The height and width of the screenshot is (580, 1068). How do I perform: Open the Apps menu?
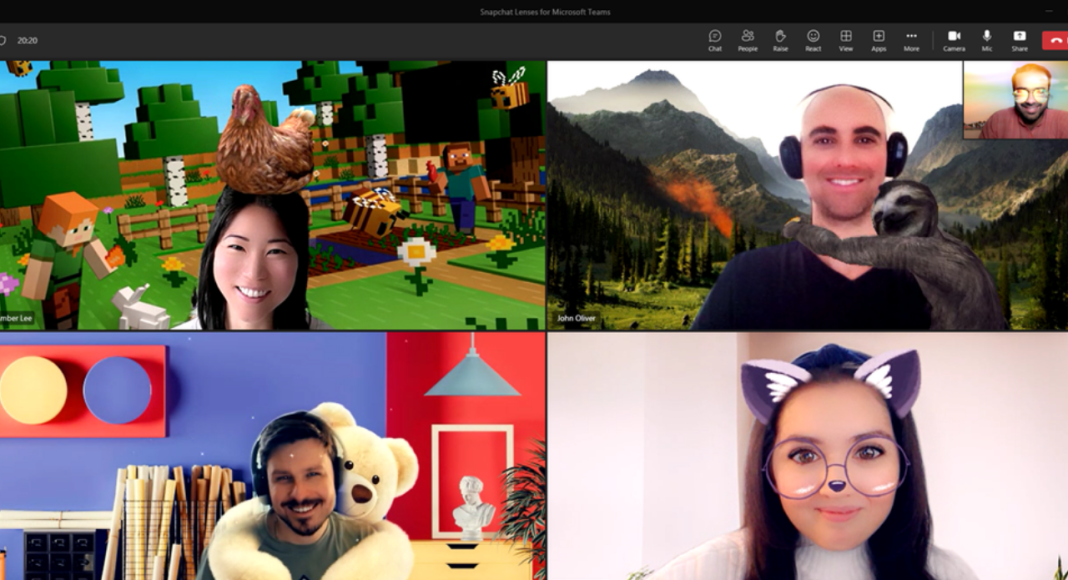(878, 40)
